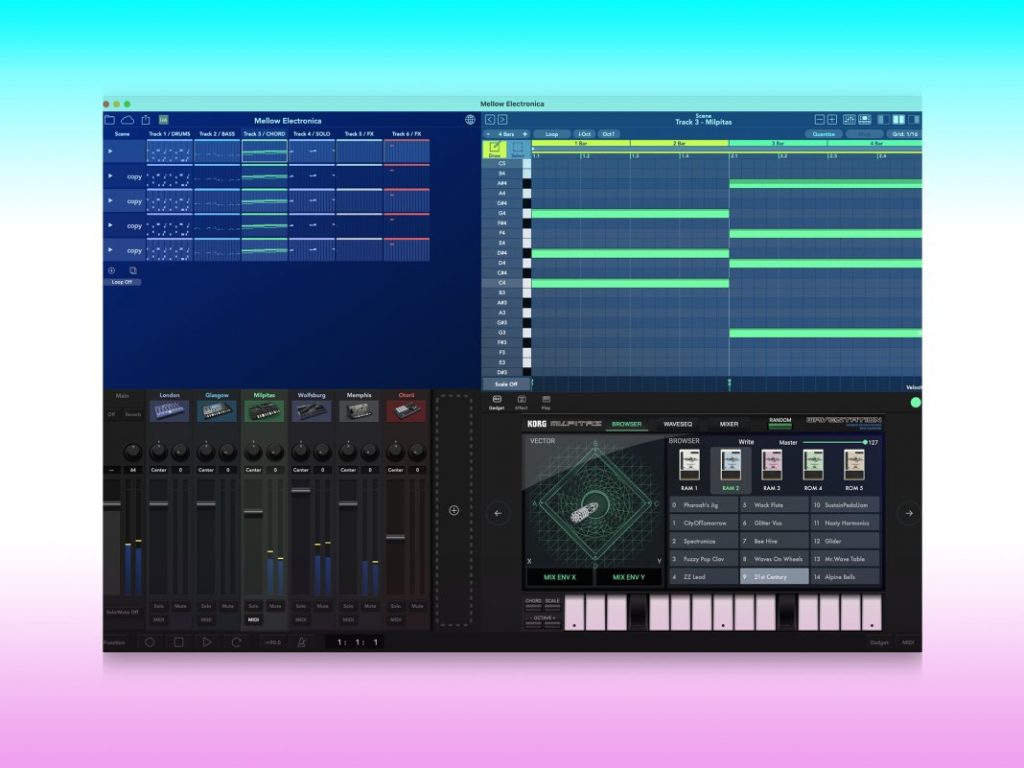The image size is (1024, 768).
Task: Switch to the WAVESEQ tab
Action: pos(678,424)
